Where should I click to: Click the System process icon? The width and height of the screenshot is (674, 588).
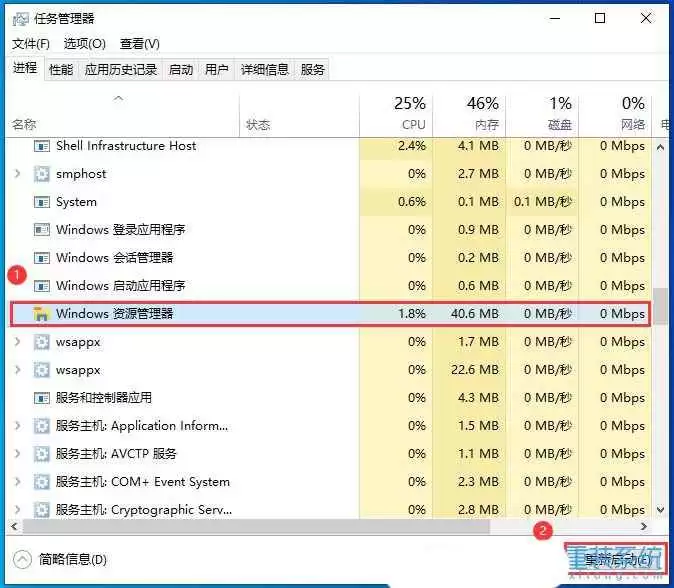42,202
